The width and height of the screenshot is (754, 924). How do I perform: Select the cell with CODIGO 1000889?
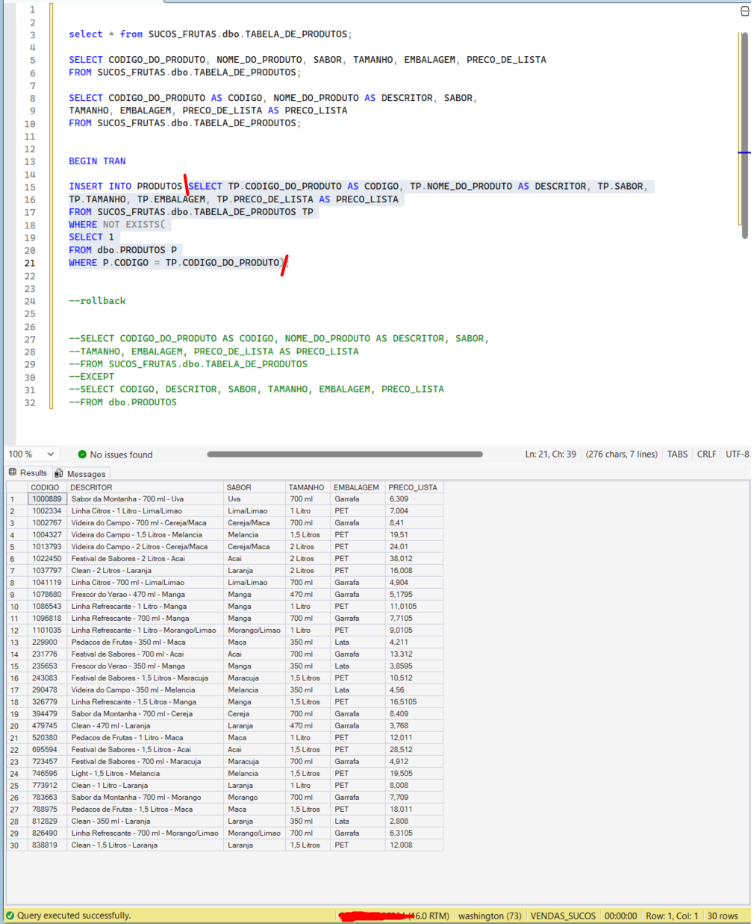(x=47, y=499)
